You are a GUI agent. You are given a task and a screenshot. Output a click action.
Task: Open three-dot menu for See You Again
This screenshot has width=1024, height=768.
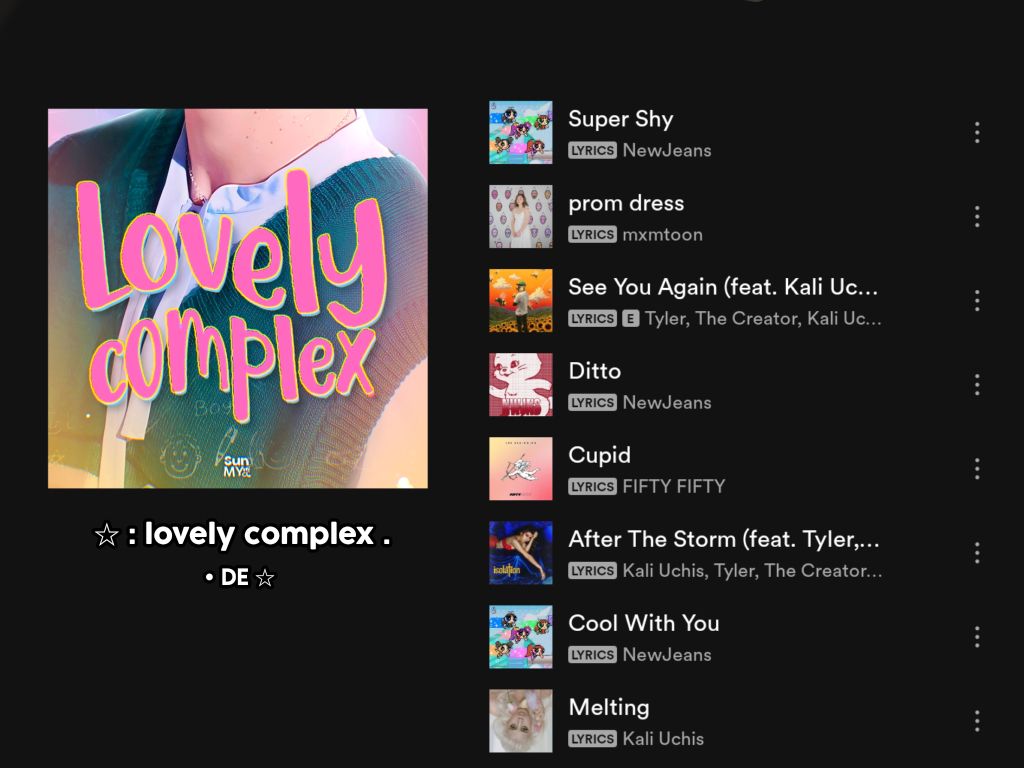(977, 300)
